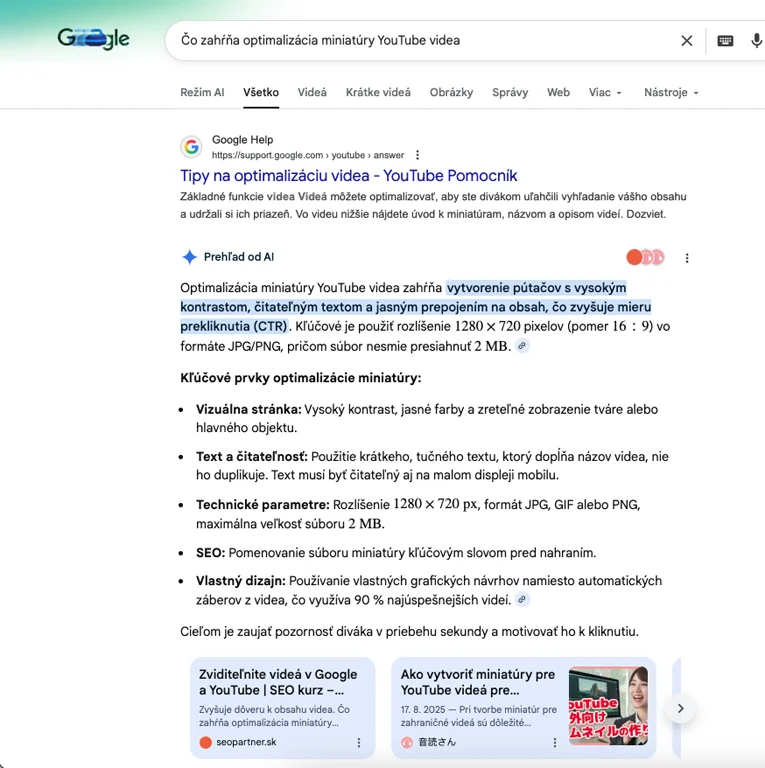The height and width of the screenshot is (768, 765).
Task: Start voice search with microphone icon
Action: coord(756,41)
